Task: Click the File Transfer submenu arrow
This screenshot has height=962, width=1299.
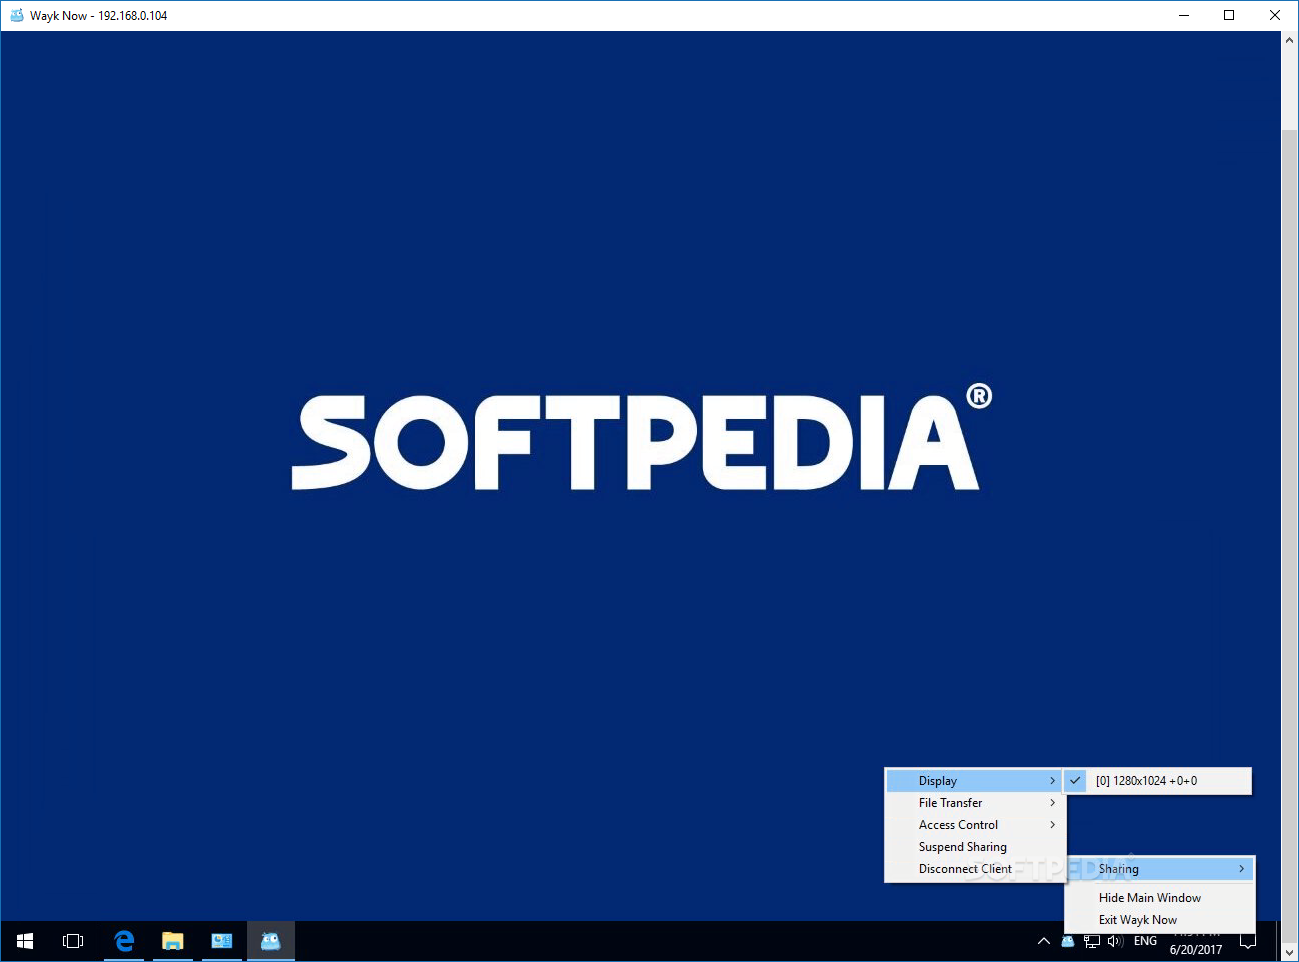Action: (1053, 803)
